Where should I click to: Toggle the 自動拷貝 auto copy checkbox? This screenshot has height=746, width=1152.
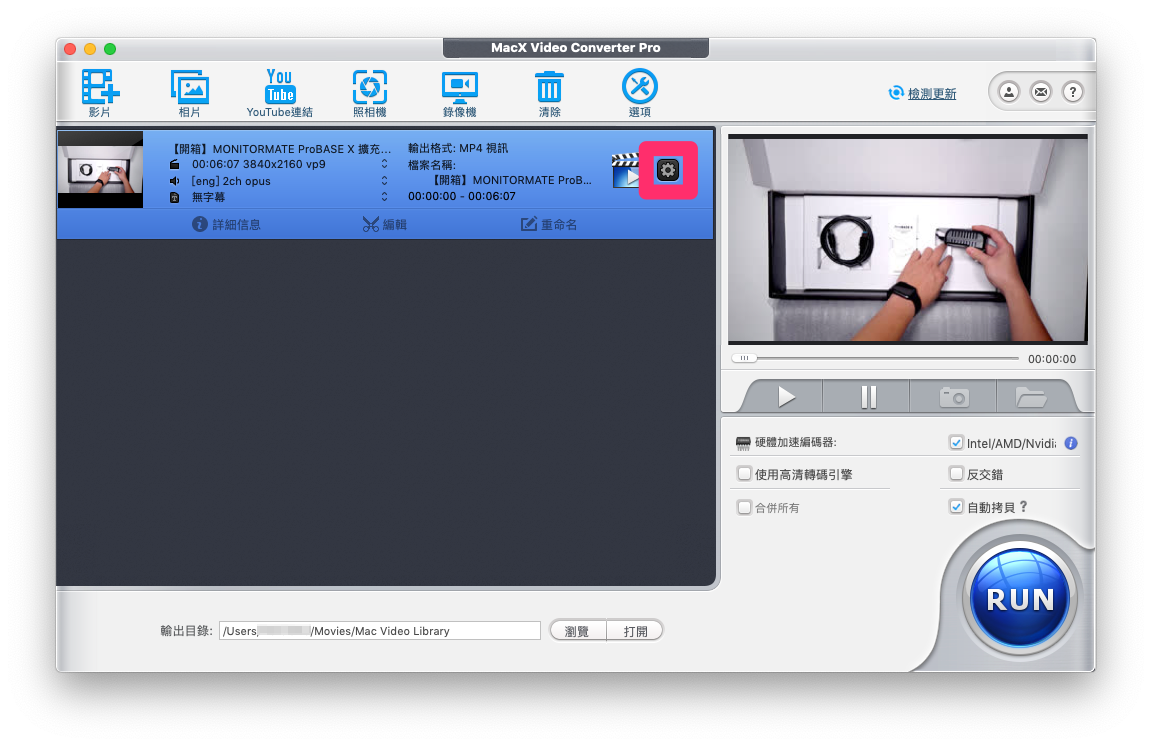(x=956, y=506)
